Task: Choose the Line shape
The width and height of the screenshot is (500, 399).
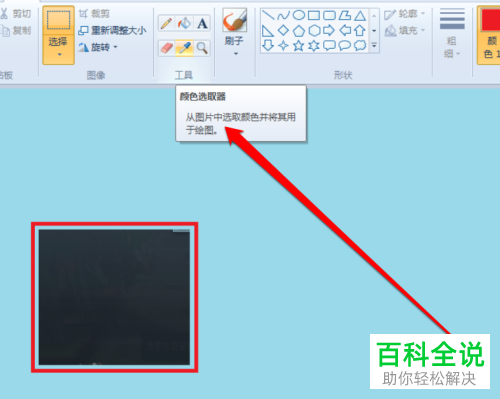Action: 268,15
